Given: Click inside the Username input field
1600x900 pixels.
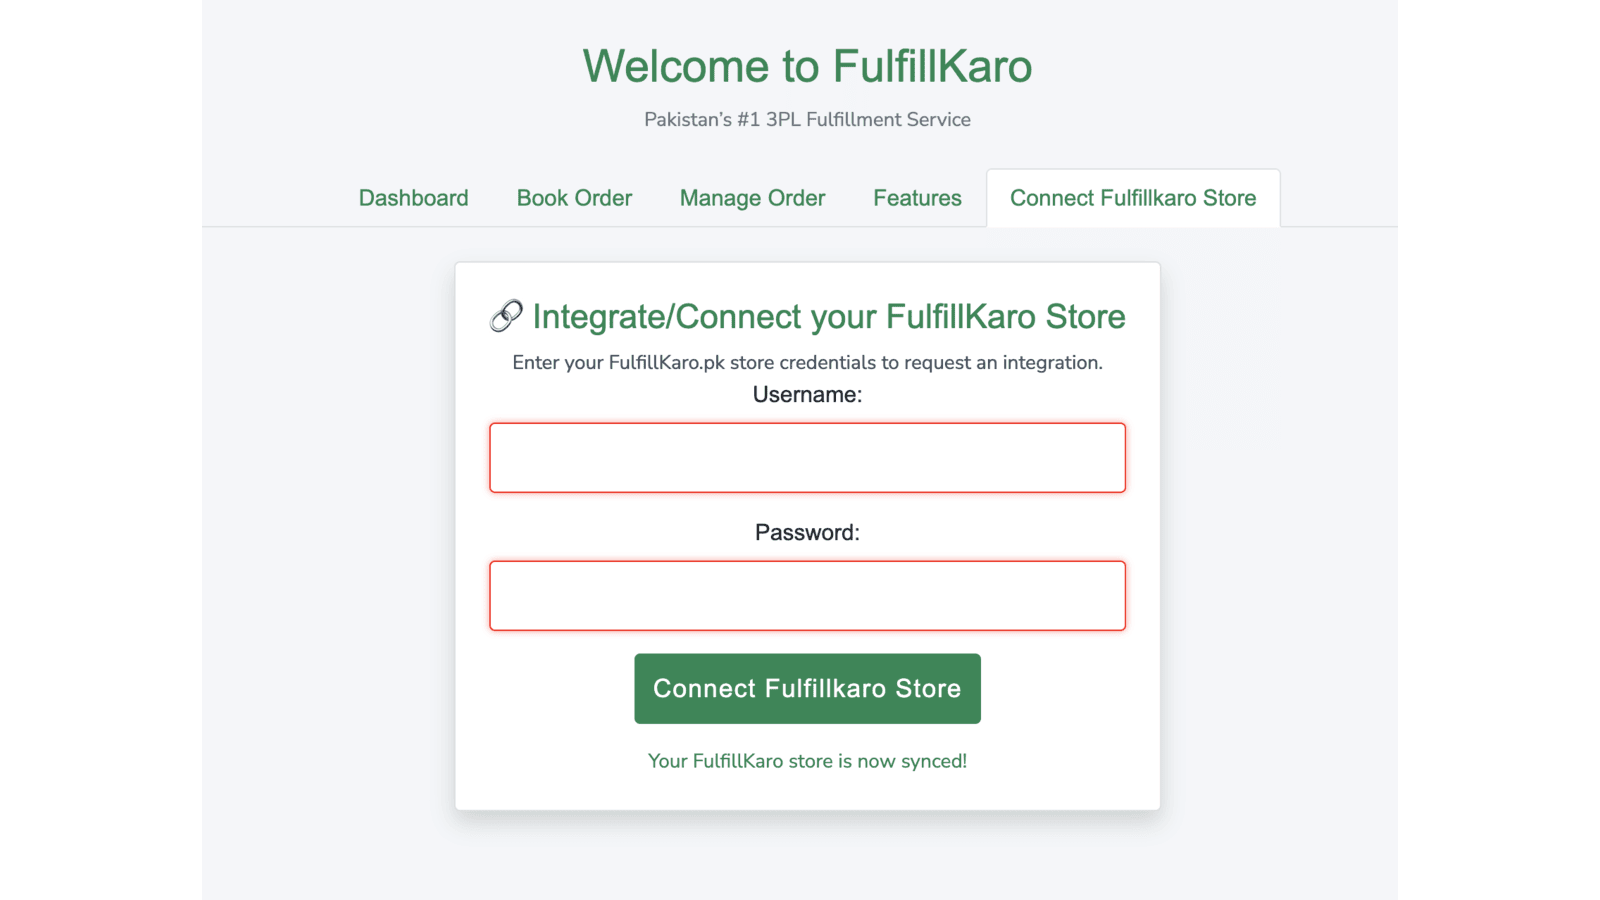Looking at the screenshot, I should point(807,457).
